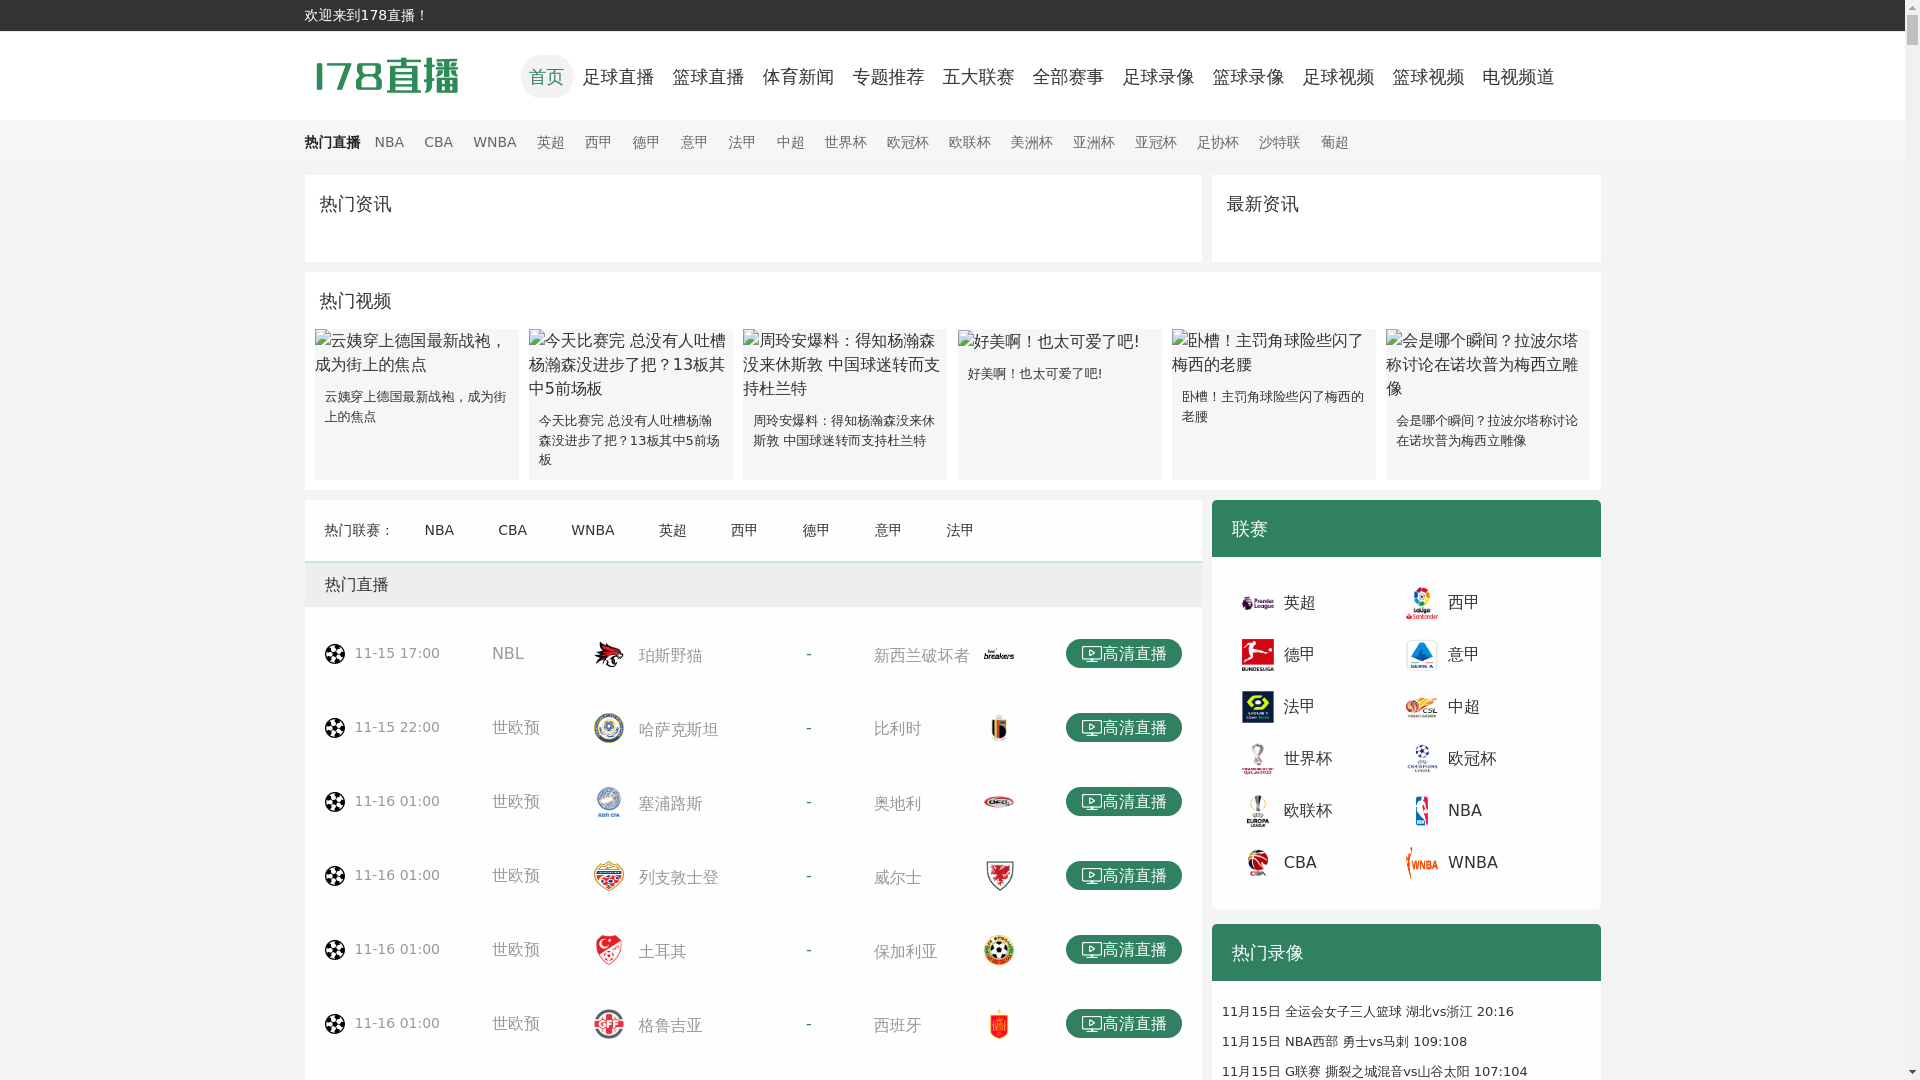Open the 首页 navigation tab
The width and height of the screenshot is (1920, 1080).
546,77
